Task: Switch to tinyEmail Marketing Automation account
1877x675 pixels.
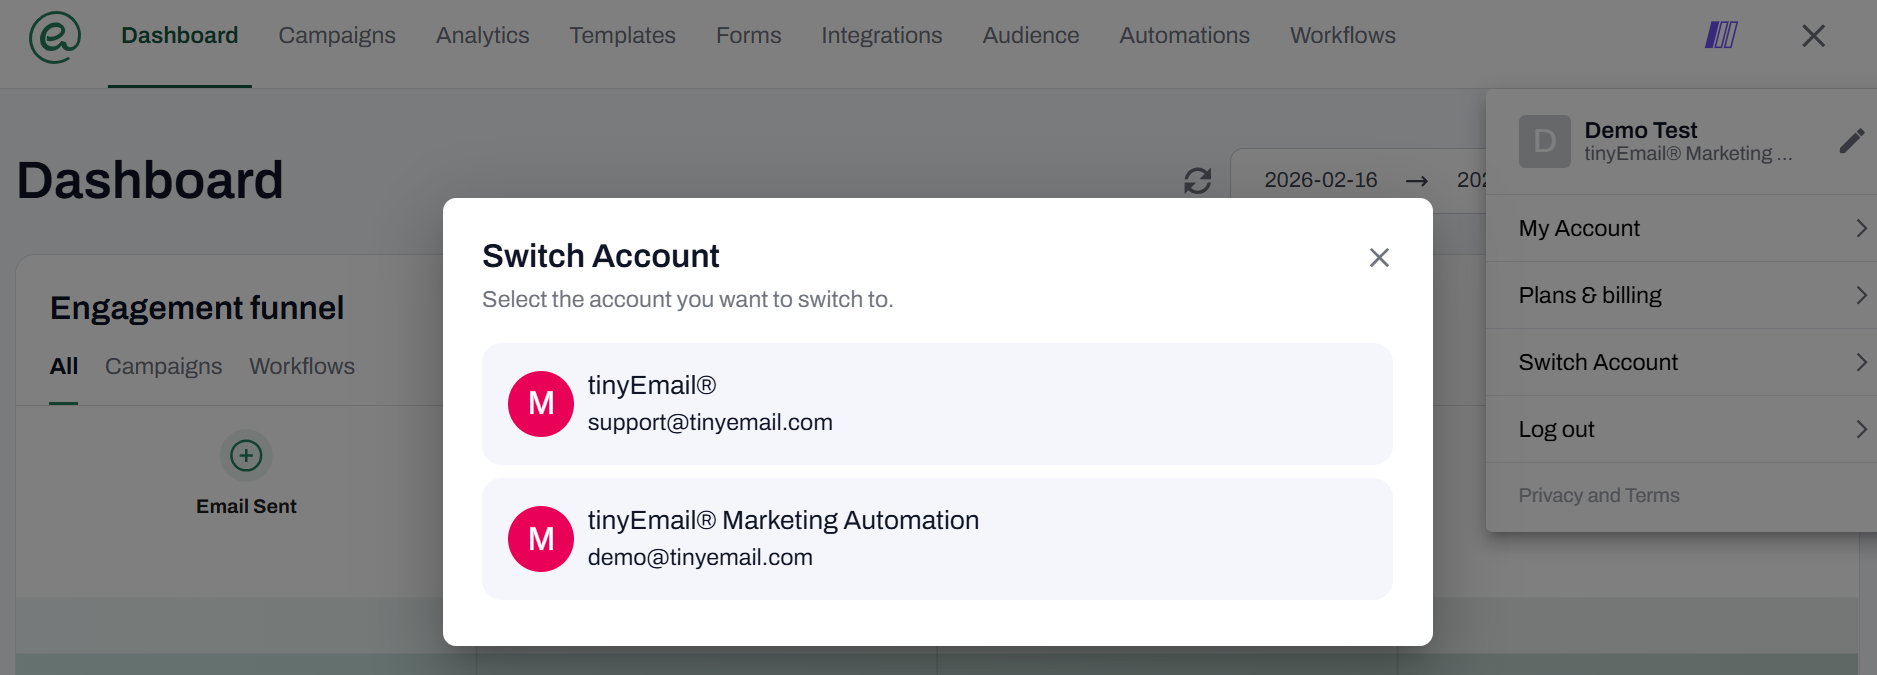Action: tap(936, 539)
